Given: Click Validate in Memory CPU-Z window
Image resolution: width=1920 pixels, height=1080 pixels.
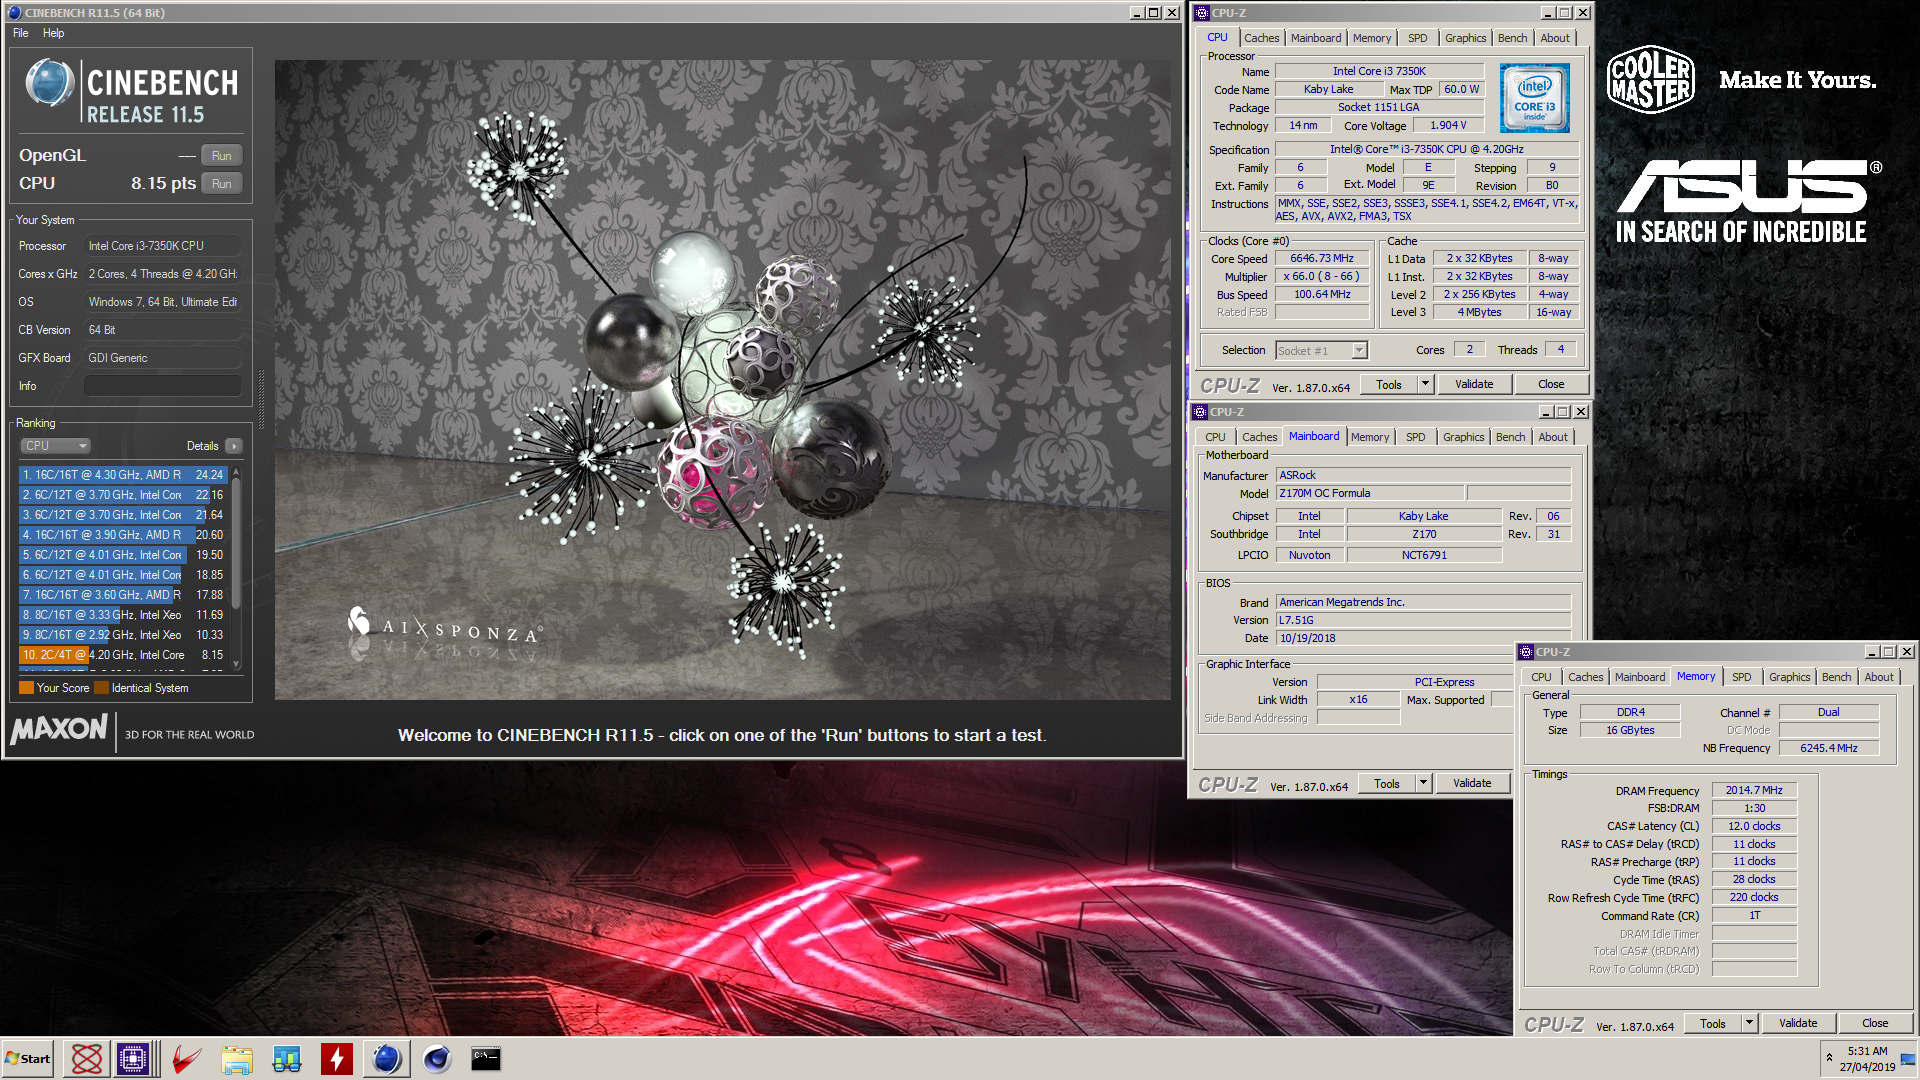Looking at the screenshot, I should (1797, 1024).
